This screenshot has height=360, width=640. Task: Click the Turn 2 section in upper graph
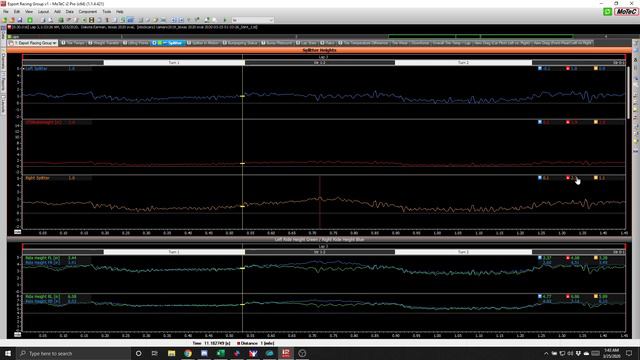tap(463, 62)
